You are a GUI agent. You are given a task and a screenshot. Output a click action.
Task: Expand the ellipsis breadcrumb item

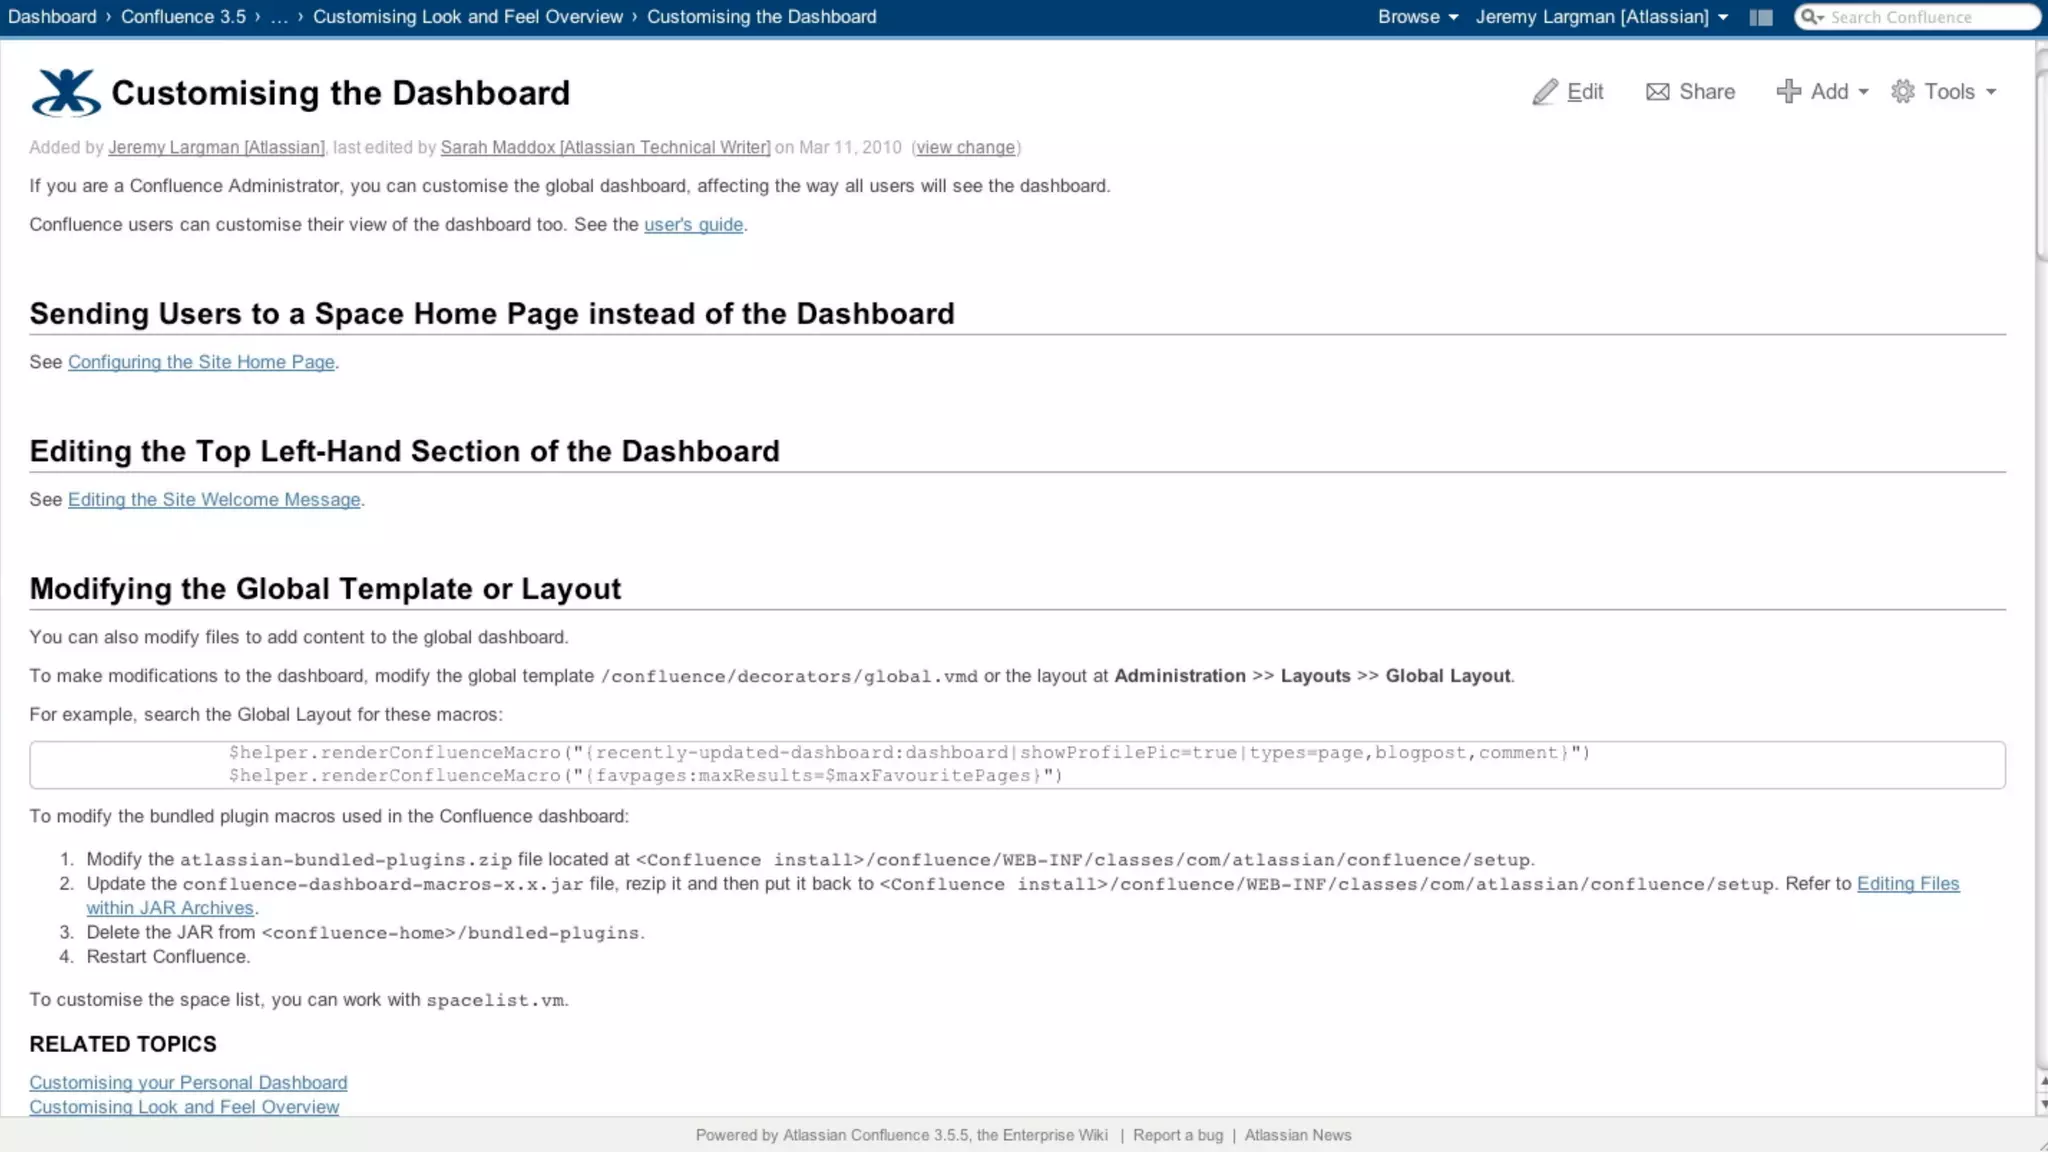coord(279,17)
